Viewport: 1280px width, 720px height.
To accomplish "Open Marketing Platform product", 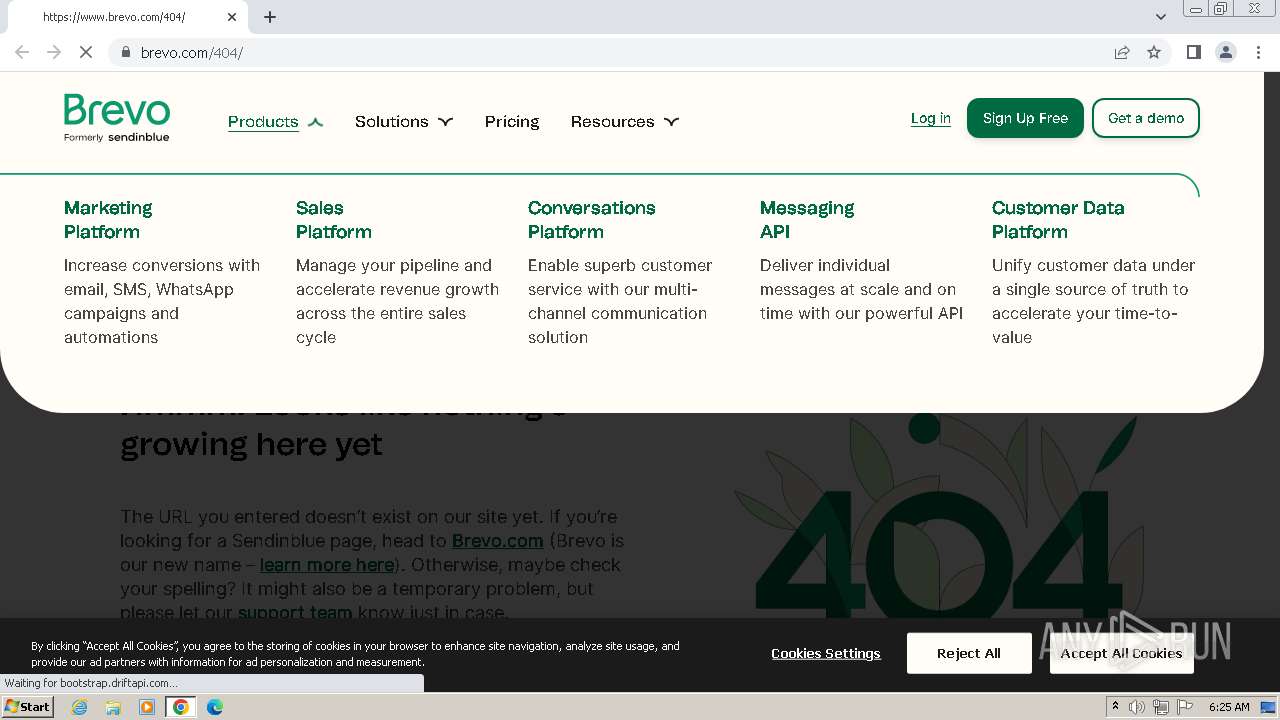I will click(x=108, y=220).
